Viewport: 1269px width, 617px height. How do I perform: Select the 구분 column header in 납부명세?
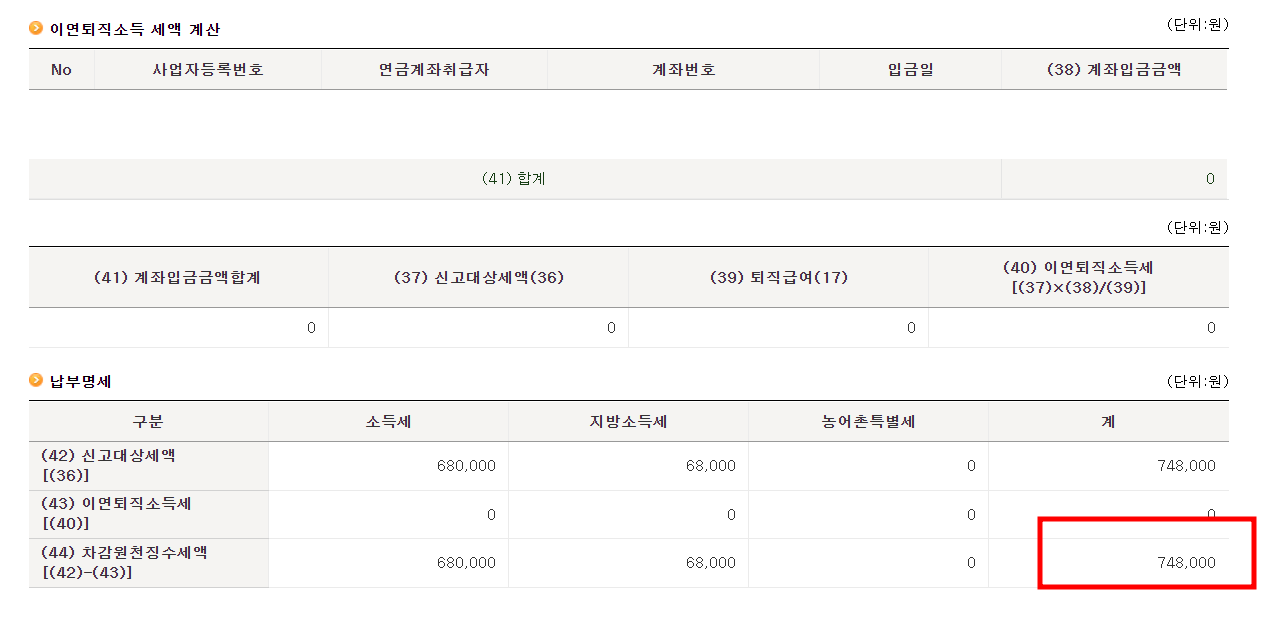148,421
